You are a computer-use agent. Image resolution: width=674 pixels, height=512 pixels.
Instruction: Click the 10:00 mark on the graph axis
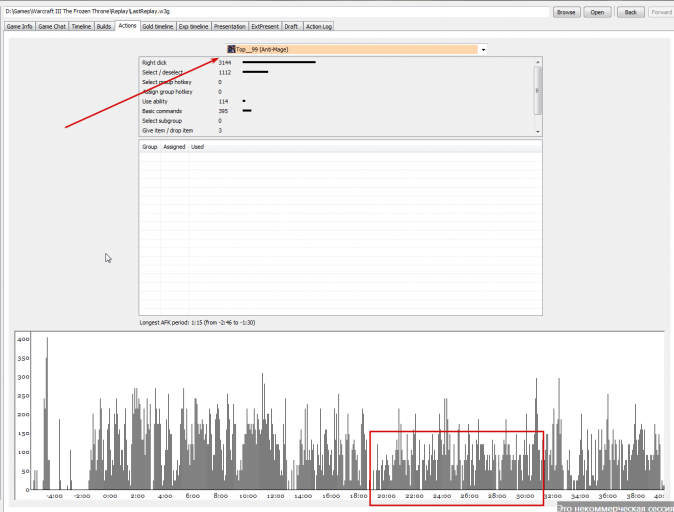(248, 496)
